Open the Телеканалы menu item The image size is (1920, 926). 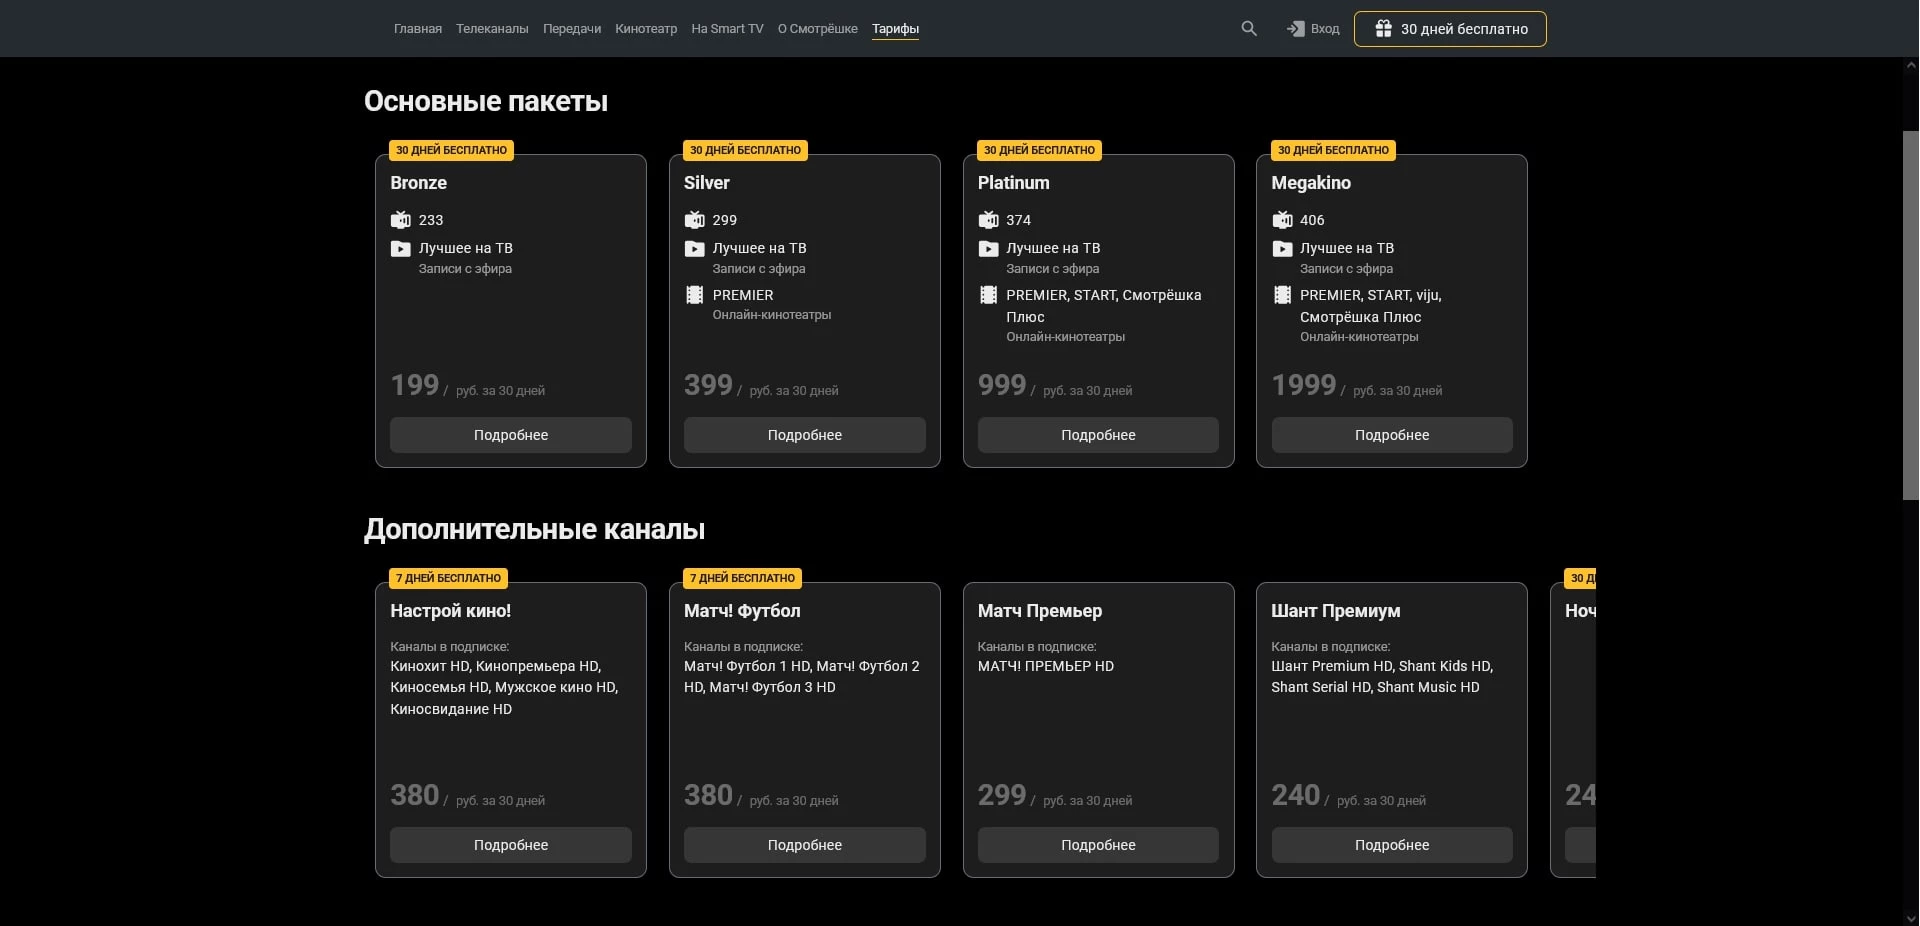(x=492, y=29)
